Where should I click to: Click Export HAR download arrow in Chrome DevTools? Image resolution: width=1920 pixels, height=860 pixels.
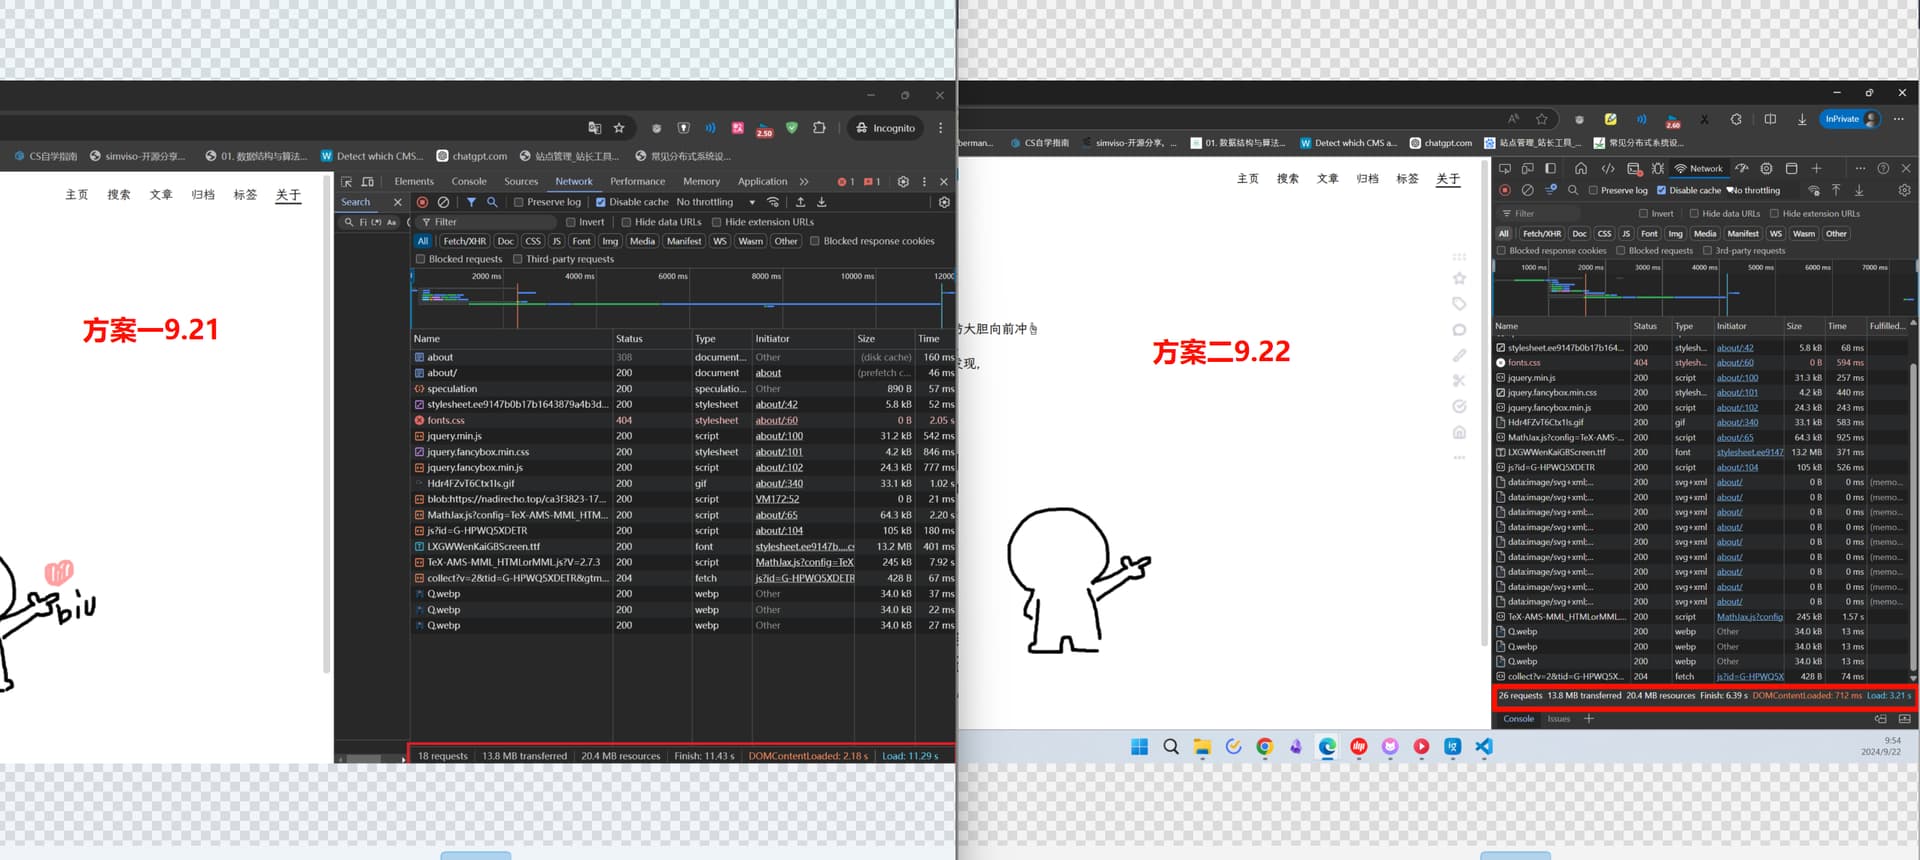tap(822, 202)
